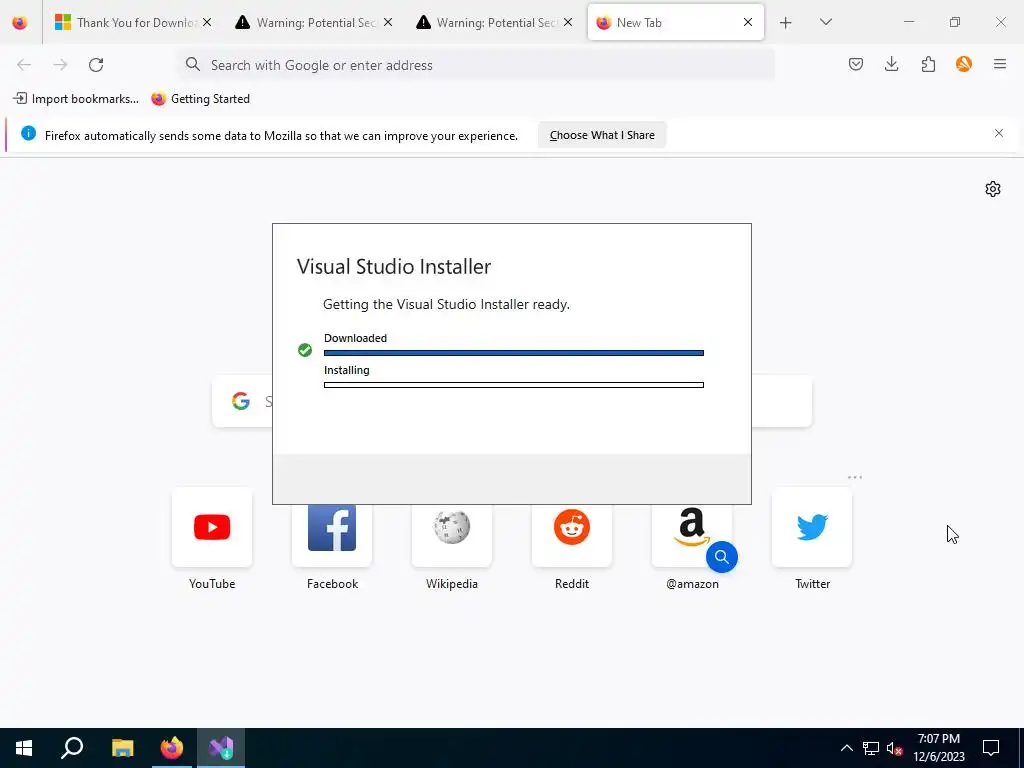Click the Installing progress bar
Image resolution: width=1024 pixels, height=768 pixels.
(514, 385)
